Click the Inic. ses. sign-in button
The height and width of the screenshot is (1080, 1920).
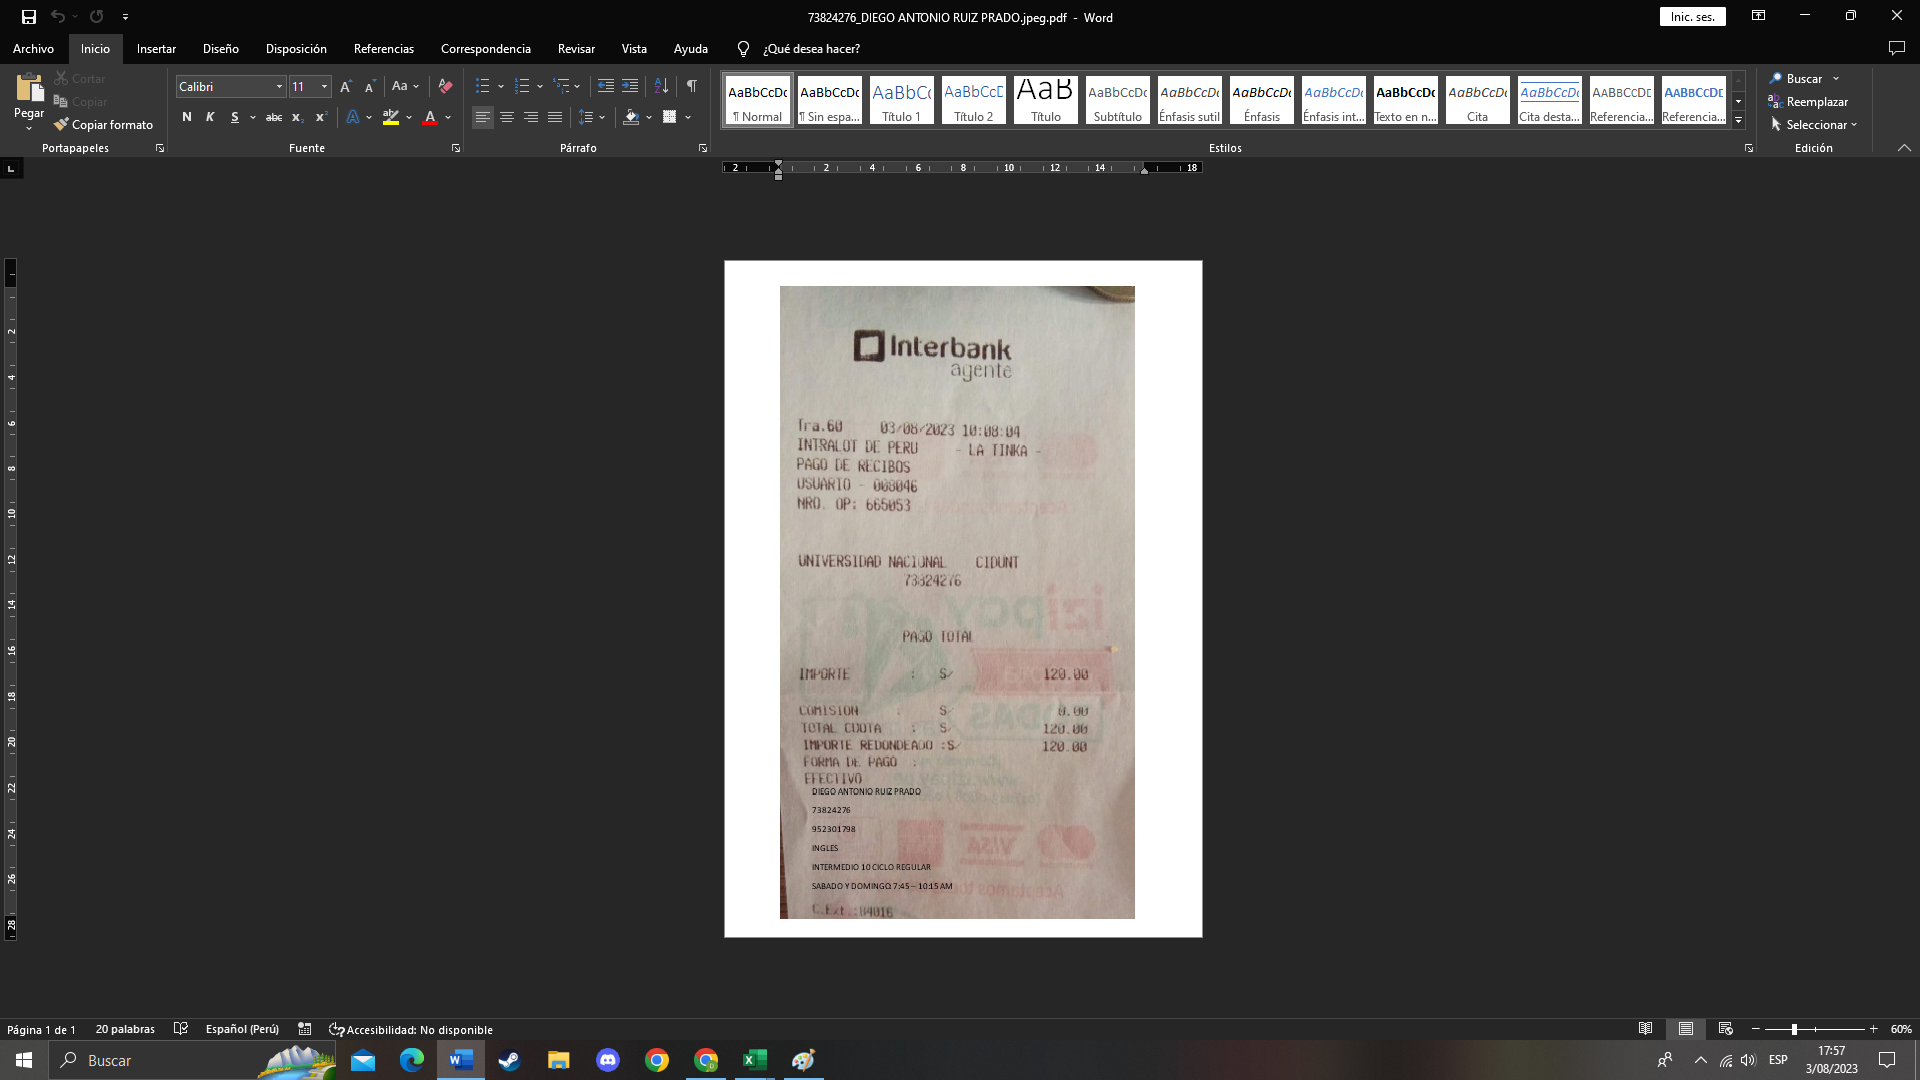pos(1692,17)
